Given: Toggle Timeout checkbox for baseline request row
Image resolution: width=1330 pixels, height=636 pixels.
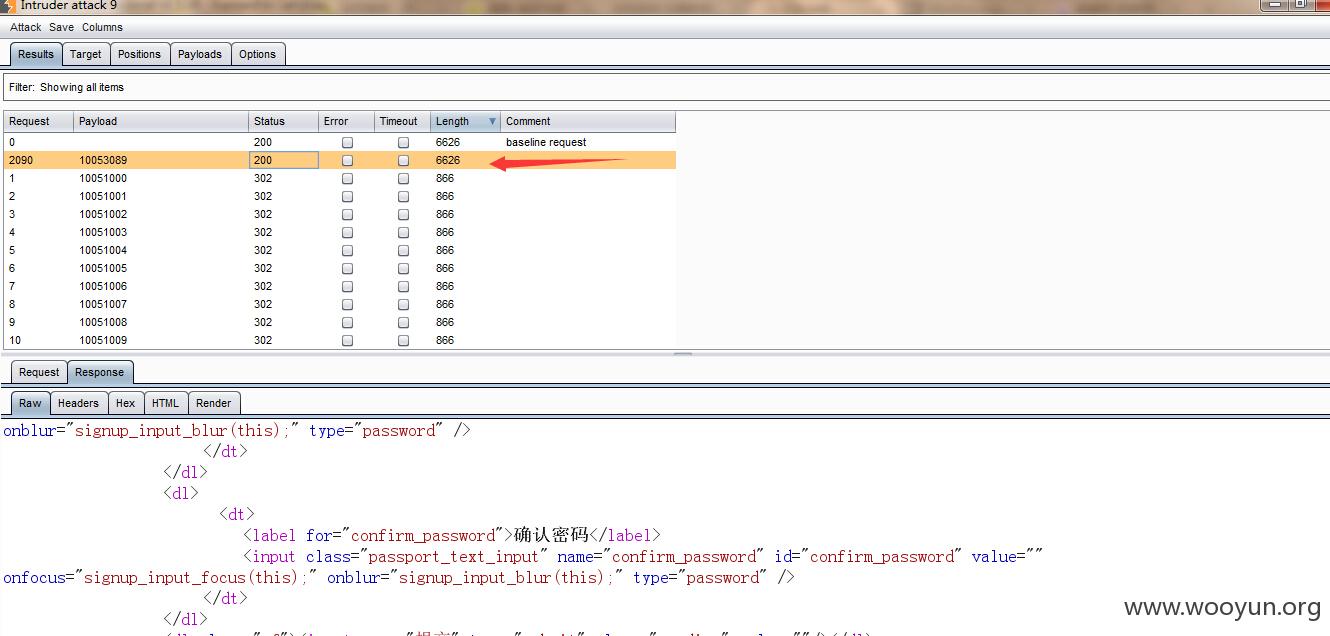Looking at the screenshot, I should coord(403,142).
